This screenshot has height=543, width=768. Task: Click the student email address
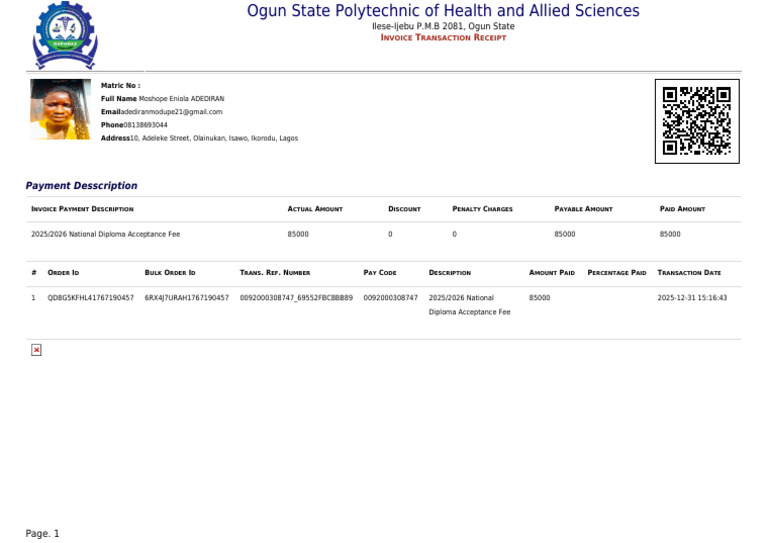171,112
